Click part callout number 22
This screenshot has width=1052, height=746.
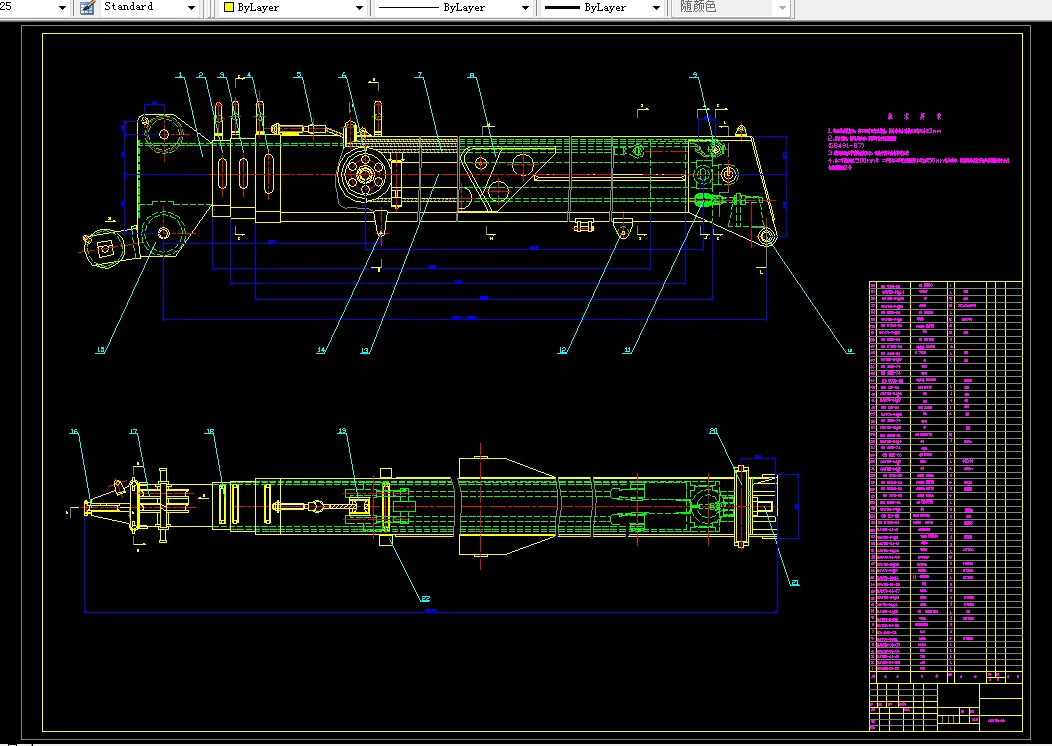tap(425, 598)
